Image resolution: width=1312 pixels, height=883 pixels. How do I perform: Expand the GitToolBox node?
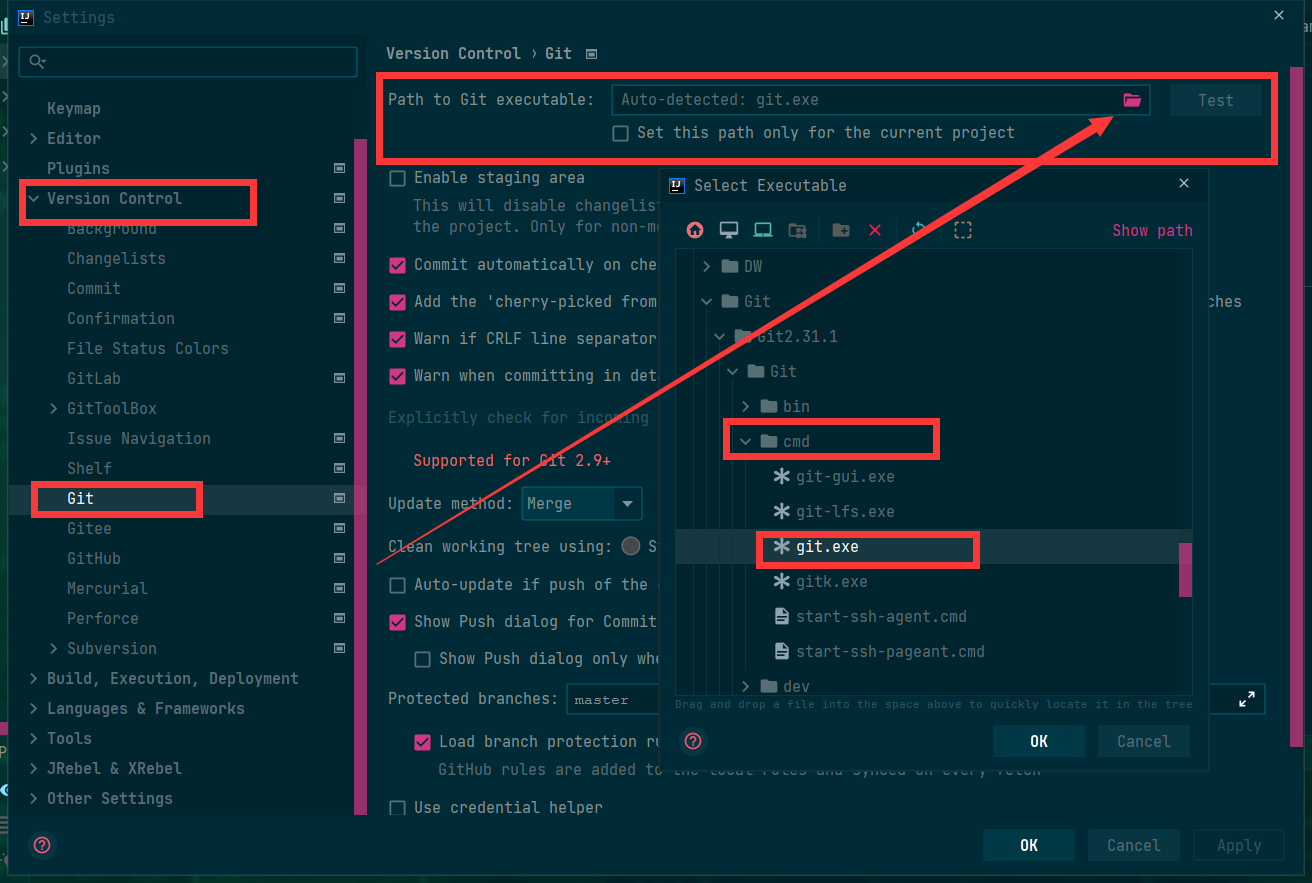click(53, 409)
